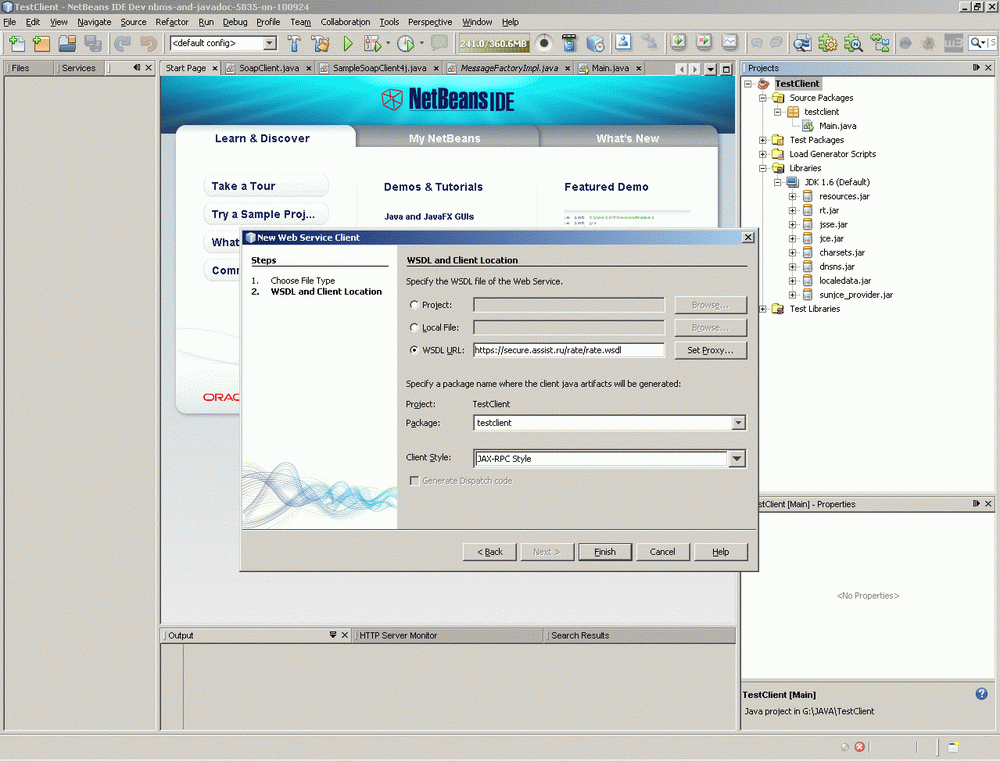This screenshot has height=762, width=1000.
Task: Click the Debug Main Project icon
Action: tap(372, 43)
